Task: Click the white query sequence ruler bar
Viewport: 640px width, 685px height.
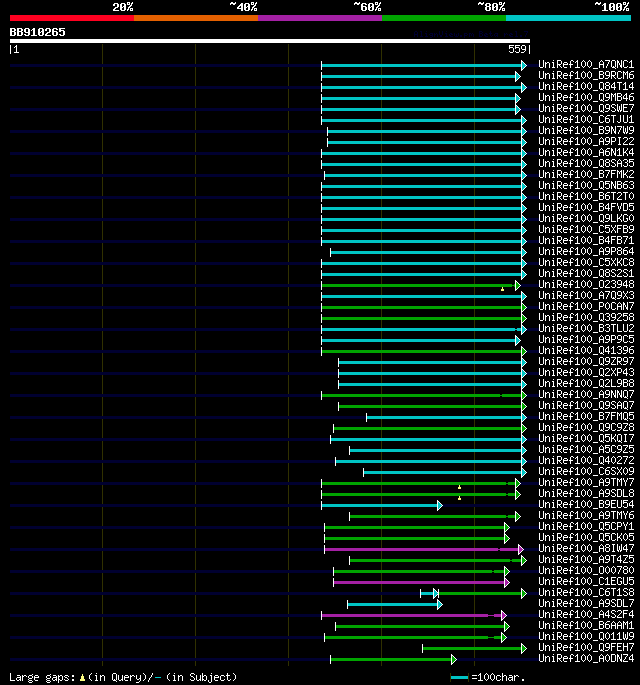Action: click(x=270, y=41)
